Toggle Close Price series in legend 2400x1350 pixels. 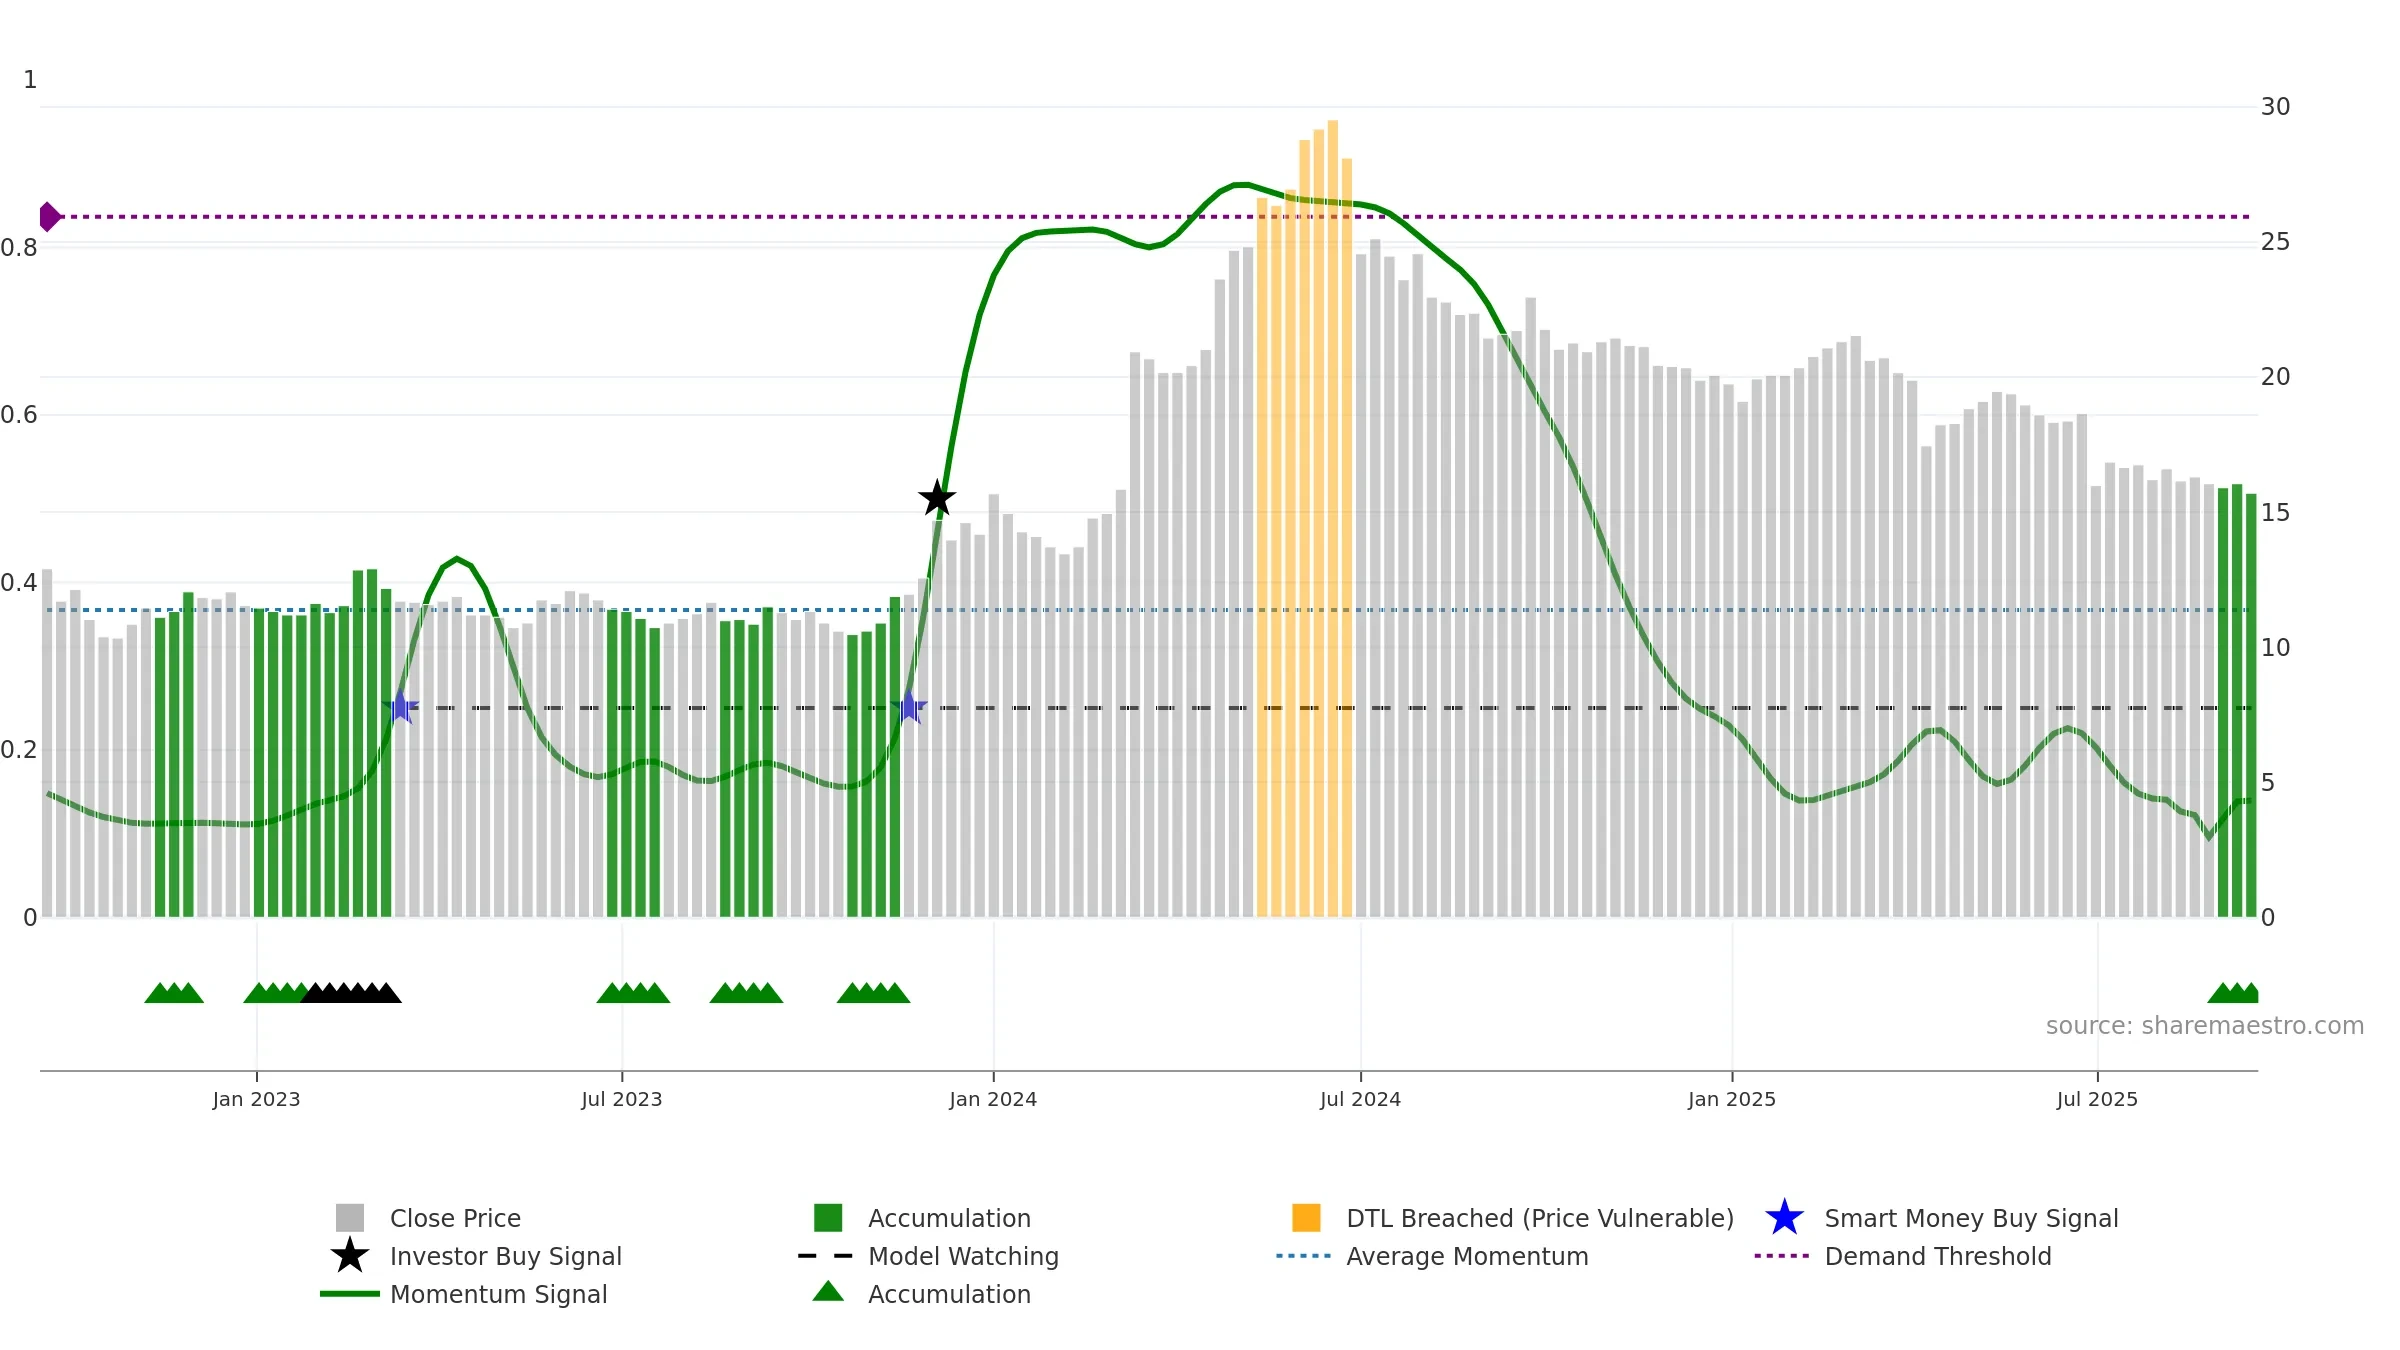pyautogui.click(x=428, y=1218)
